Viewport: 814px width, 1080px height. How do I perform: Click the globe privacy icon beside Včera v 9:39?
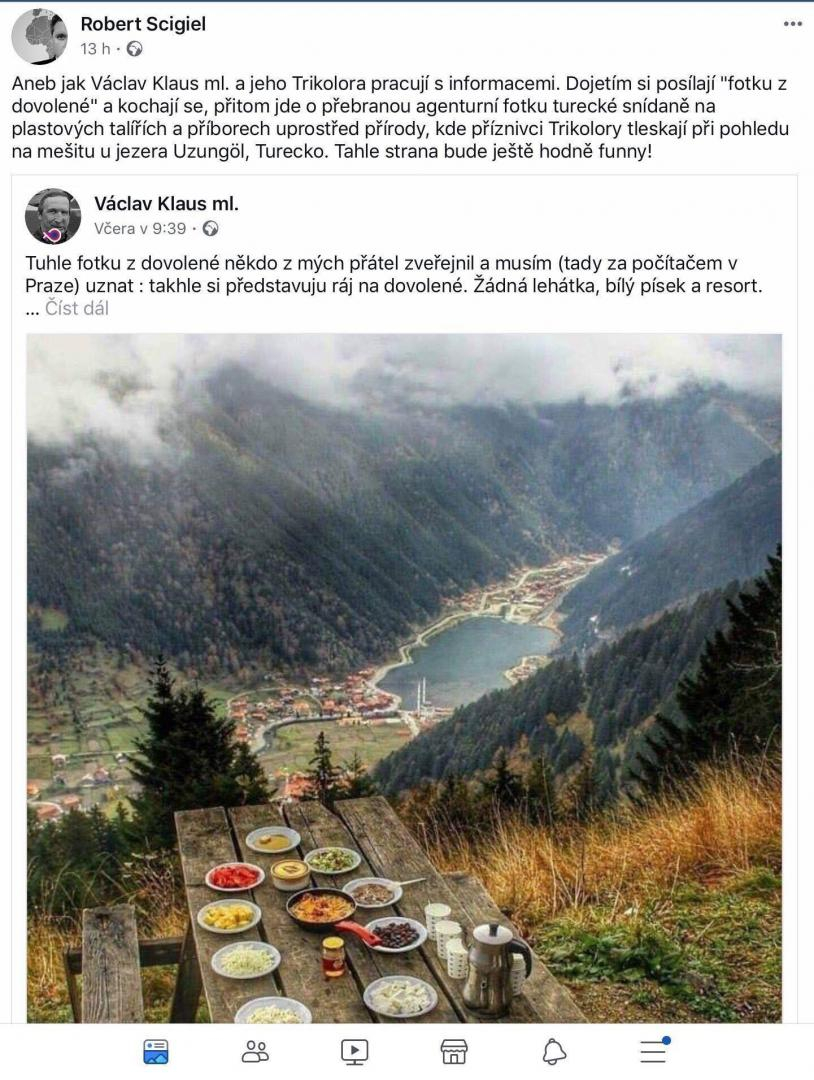[x=211, y=229]
